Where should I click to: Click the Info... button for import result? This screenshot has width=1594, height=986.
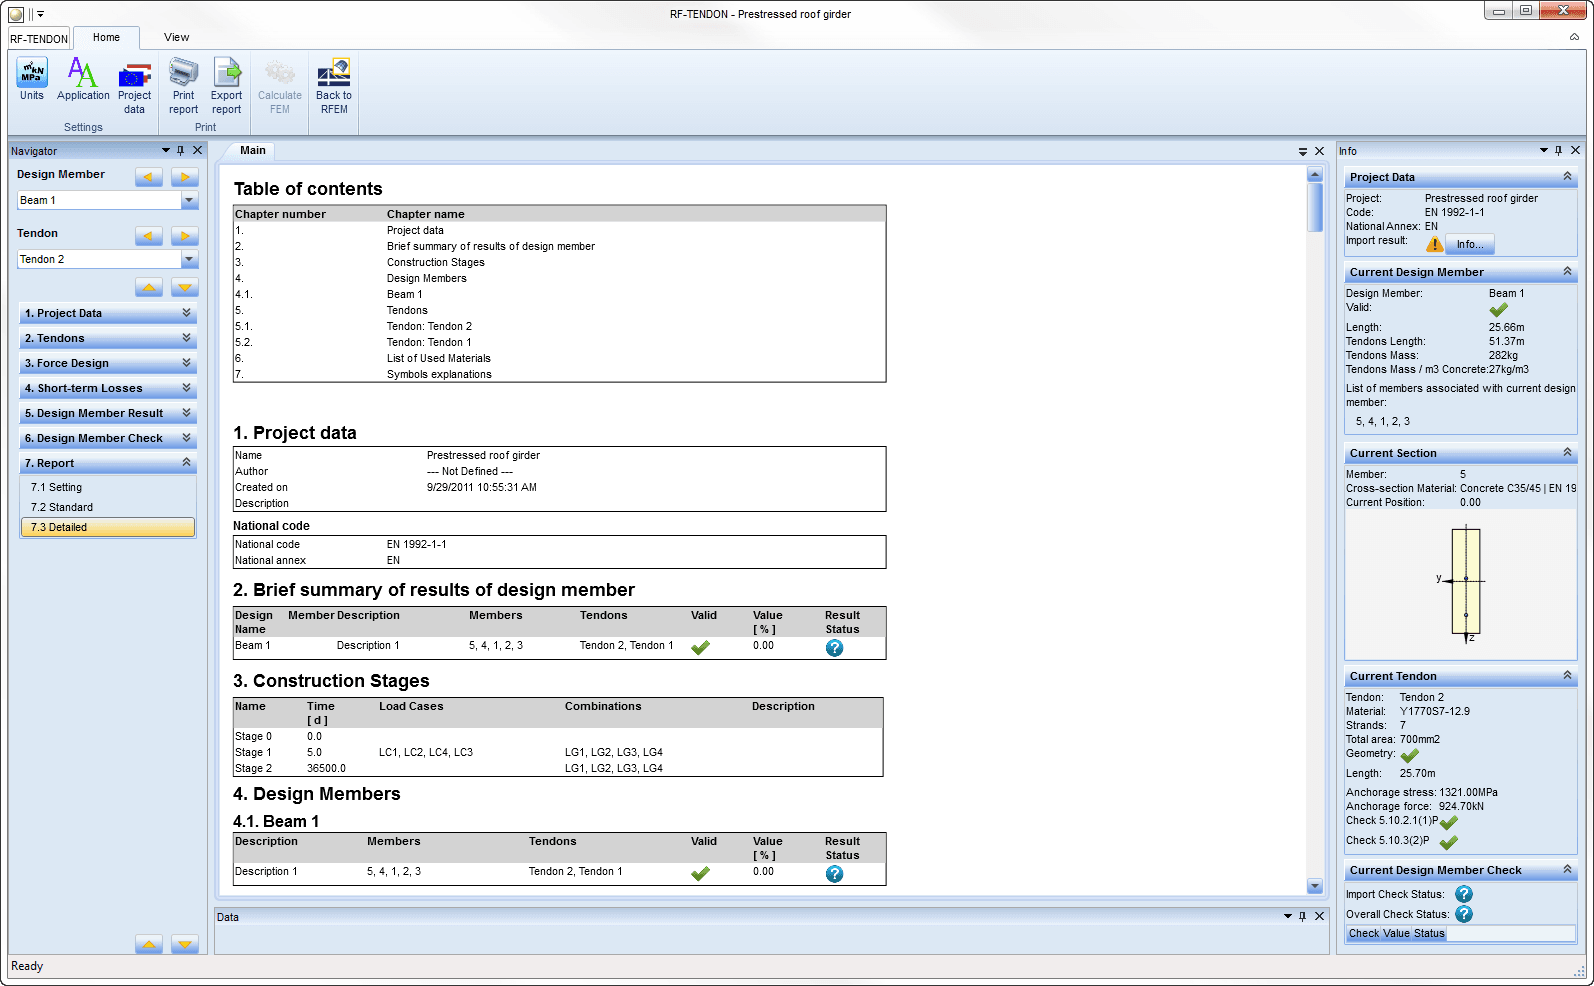pyautogui.click(x=1470, y=244)
